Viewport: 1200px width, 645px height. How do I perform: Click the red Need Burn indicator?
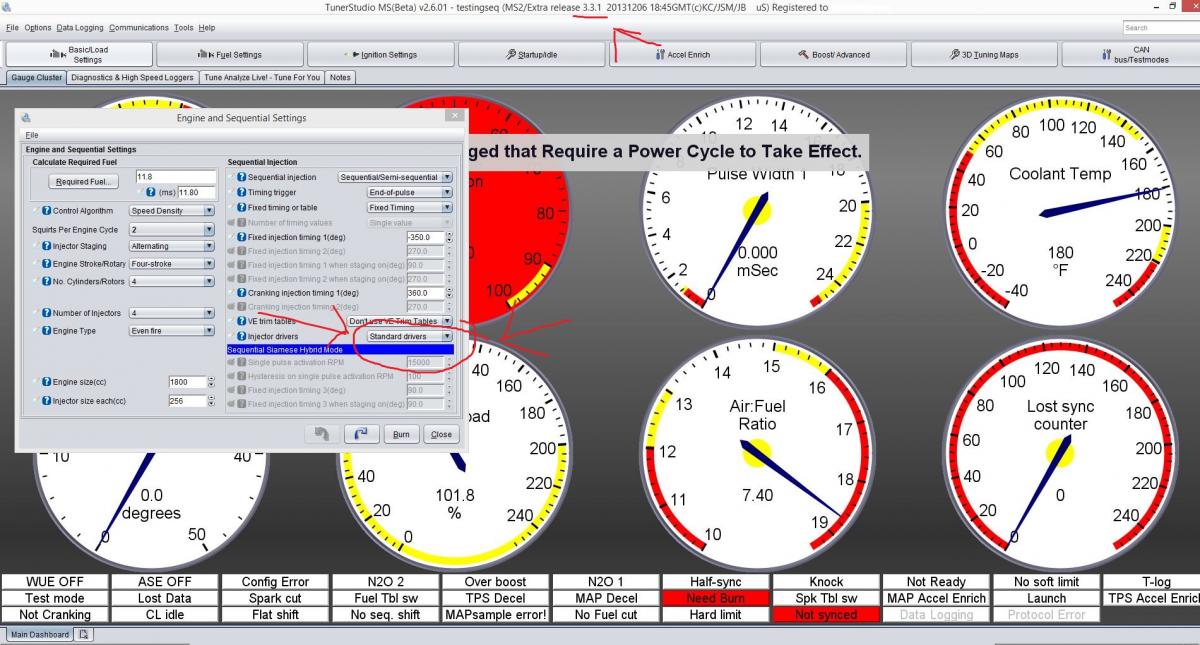(x=716, y=598)
